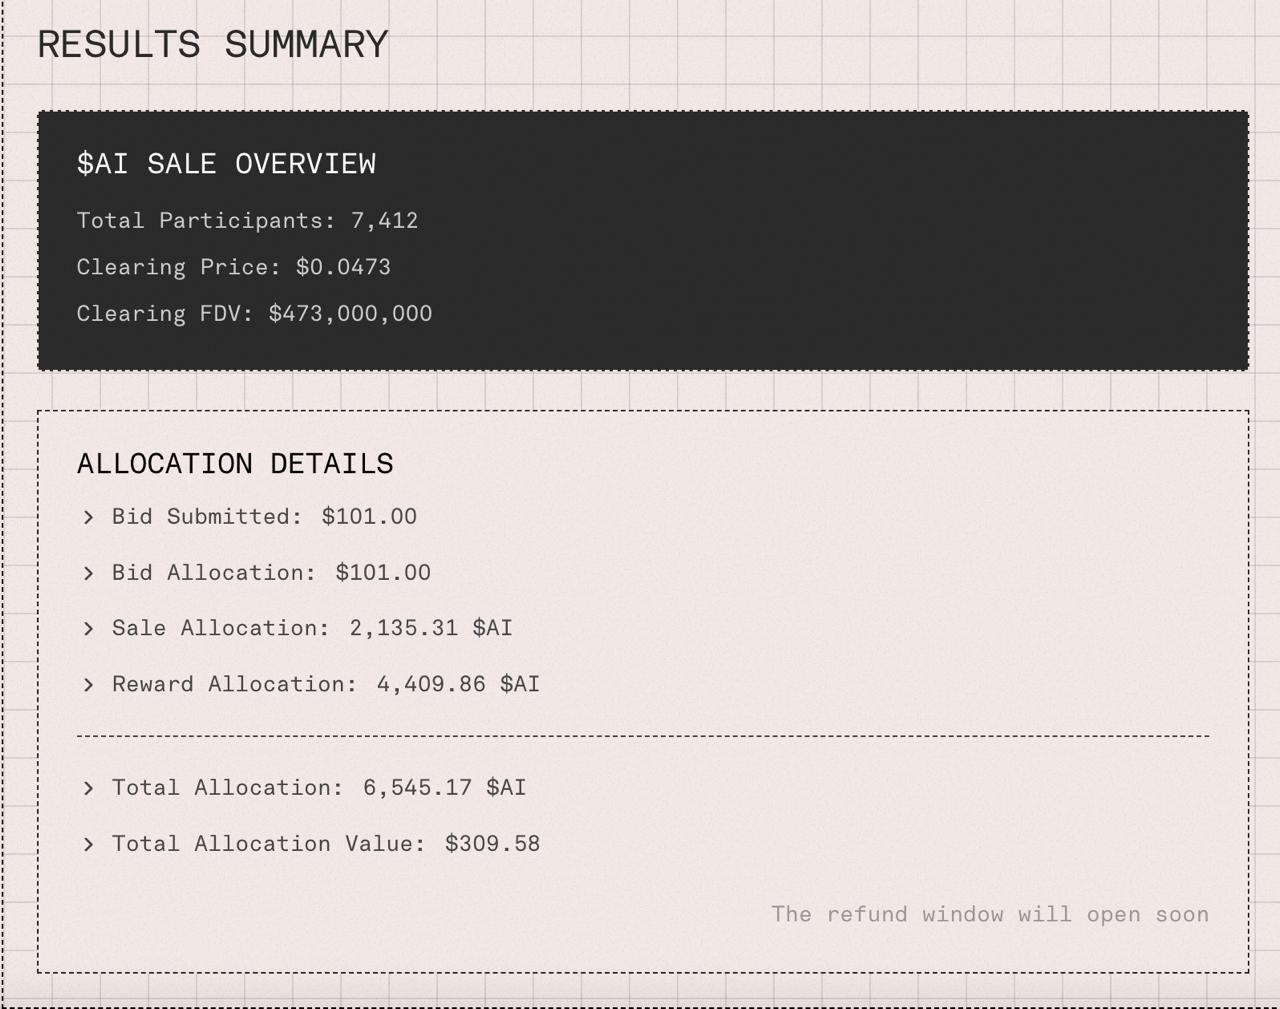Click the Allocation Details heading
The height and width of the screenshot is (1009, 1280).
click(235, 464)
